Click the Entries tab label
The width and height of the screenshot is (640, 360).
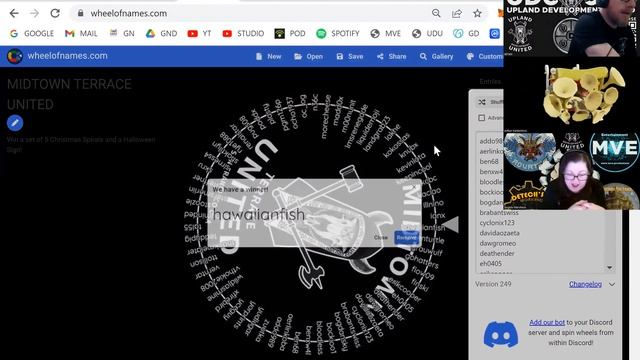[x=490, y=82]
